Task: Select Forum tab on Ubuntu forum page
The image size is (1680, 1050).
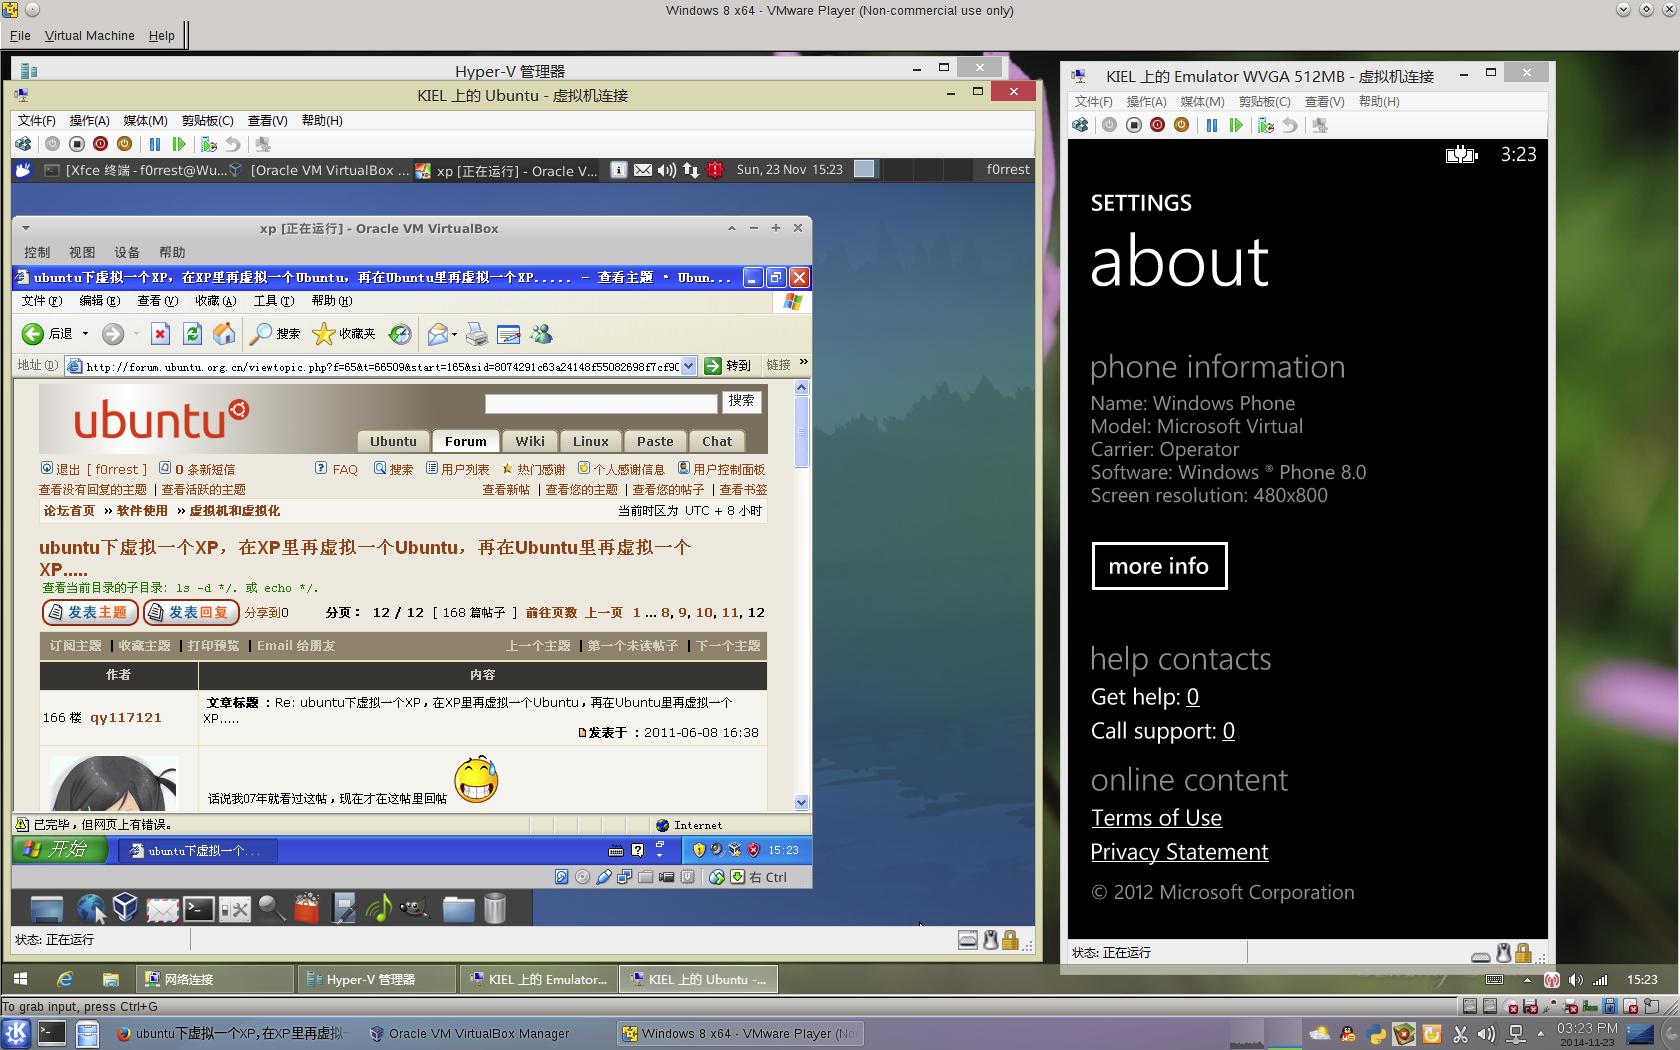Action: click(466, 441)
